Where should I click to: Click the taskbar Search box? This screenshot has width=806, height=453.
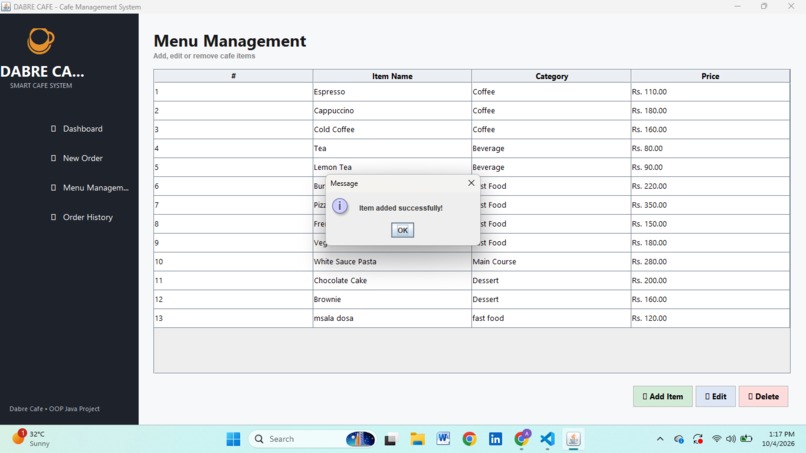point(313,439)
